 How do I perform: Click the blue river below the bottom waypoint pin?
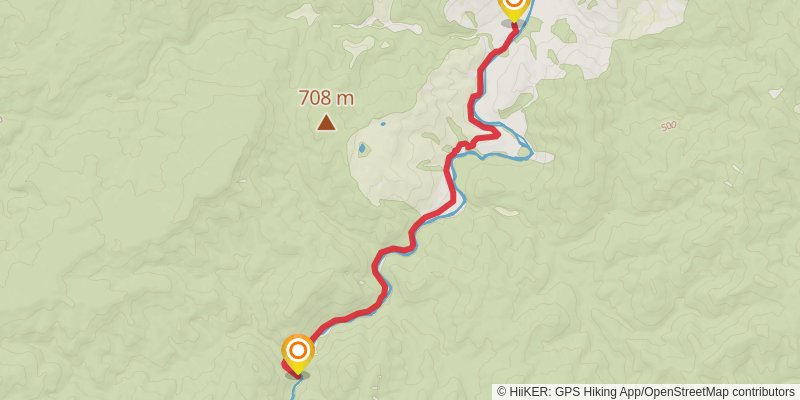click(294, 389)
